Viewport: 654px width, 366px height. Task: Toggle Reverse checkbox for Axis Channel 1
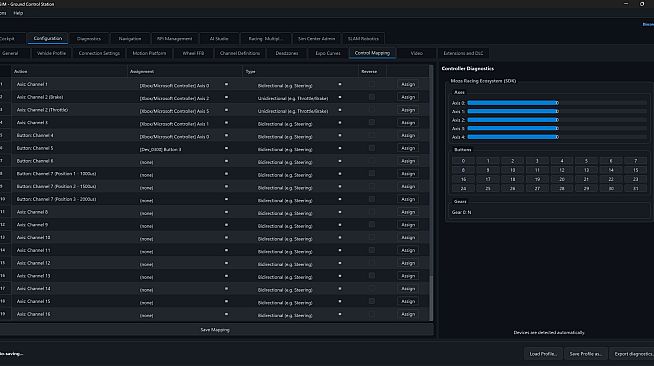(372, 84)
